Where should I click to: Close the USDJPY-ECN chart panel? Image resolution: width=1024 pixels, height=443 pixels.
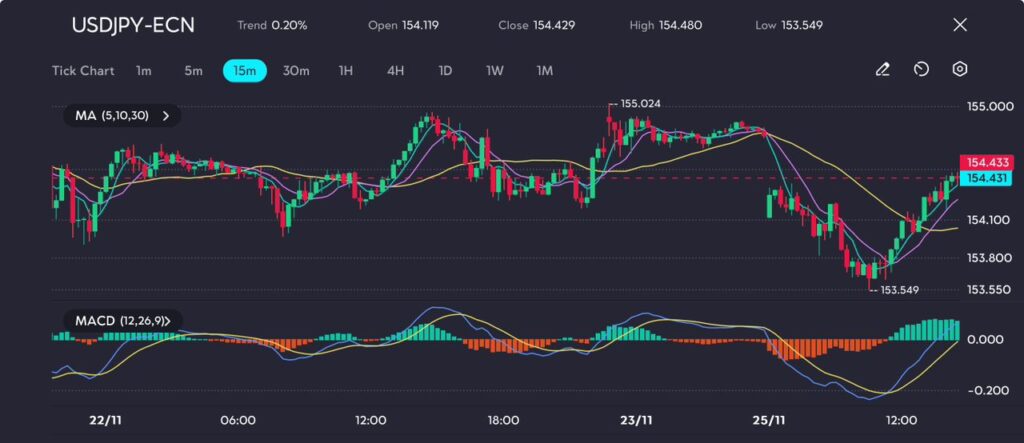tap(960, 25)
